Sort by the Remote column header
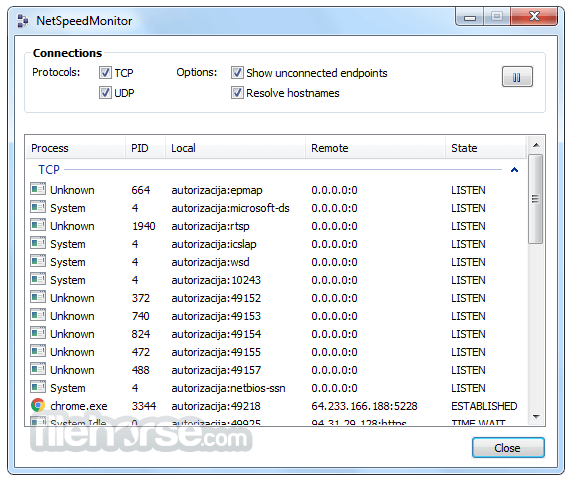Image resolution: width=573 pixels, height=482 pixels. [375, 148]
